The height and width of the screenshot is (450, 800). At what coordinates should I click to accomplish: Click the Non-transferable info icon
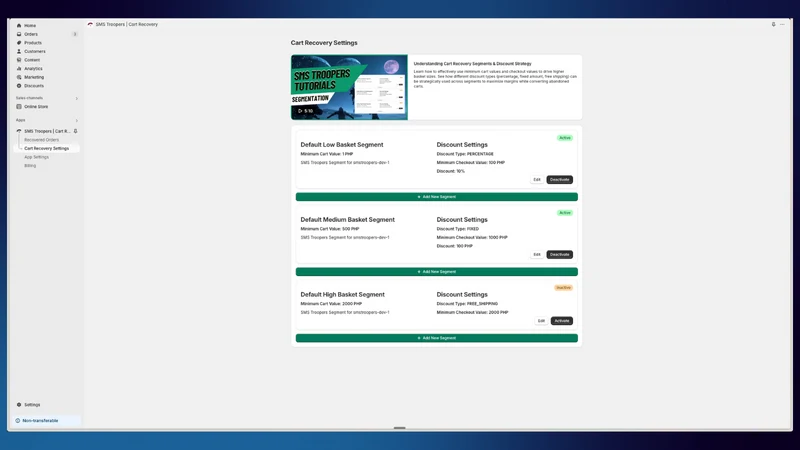point(18,421)
